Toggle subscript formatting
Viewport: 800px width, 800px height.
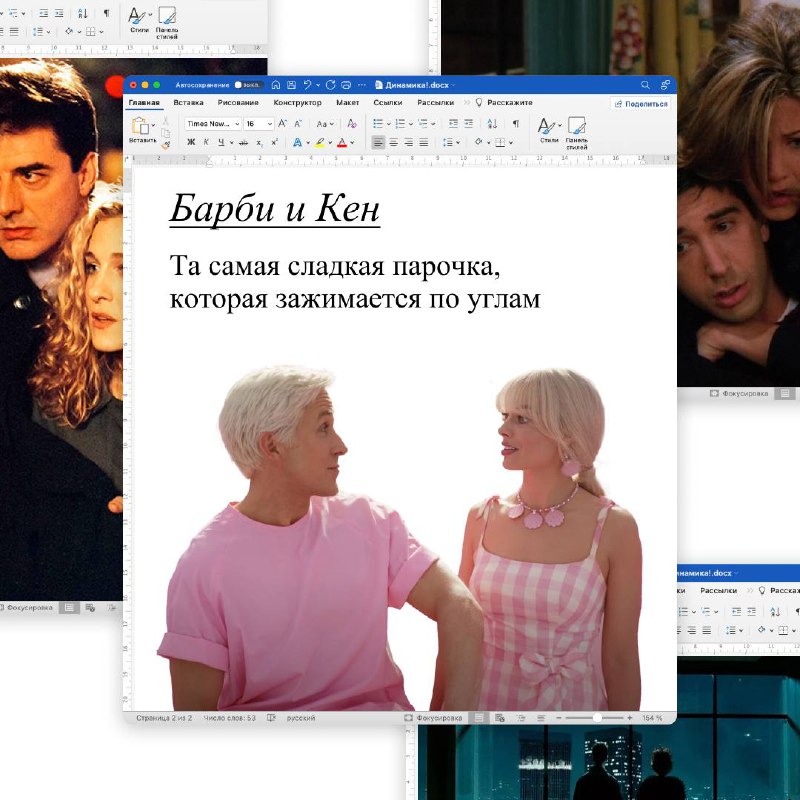259,143
